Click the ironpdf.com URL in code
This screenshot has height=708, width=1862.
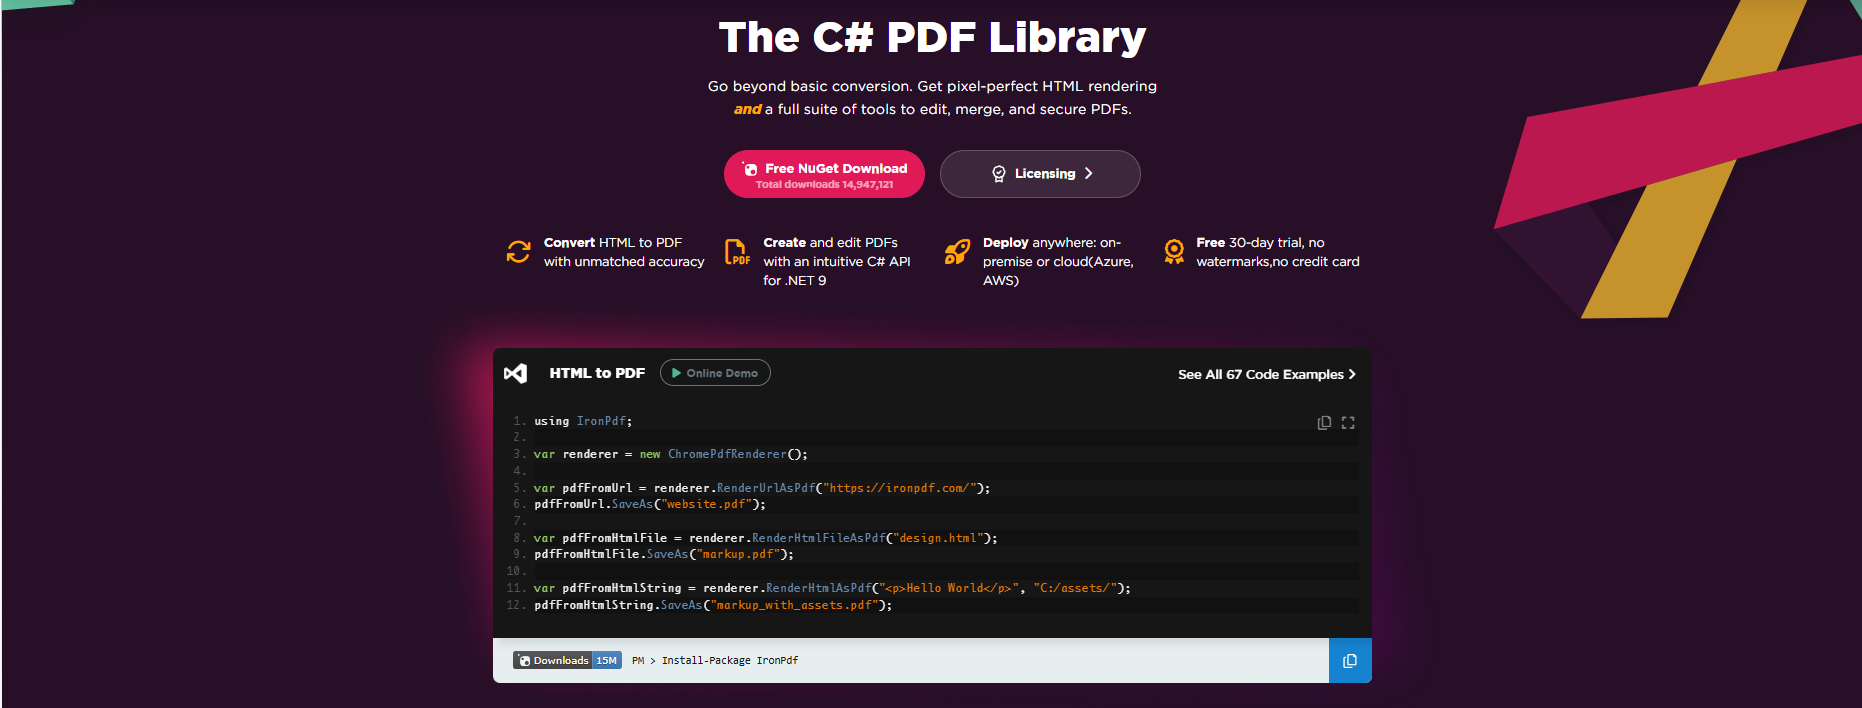point(899,488)
